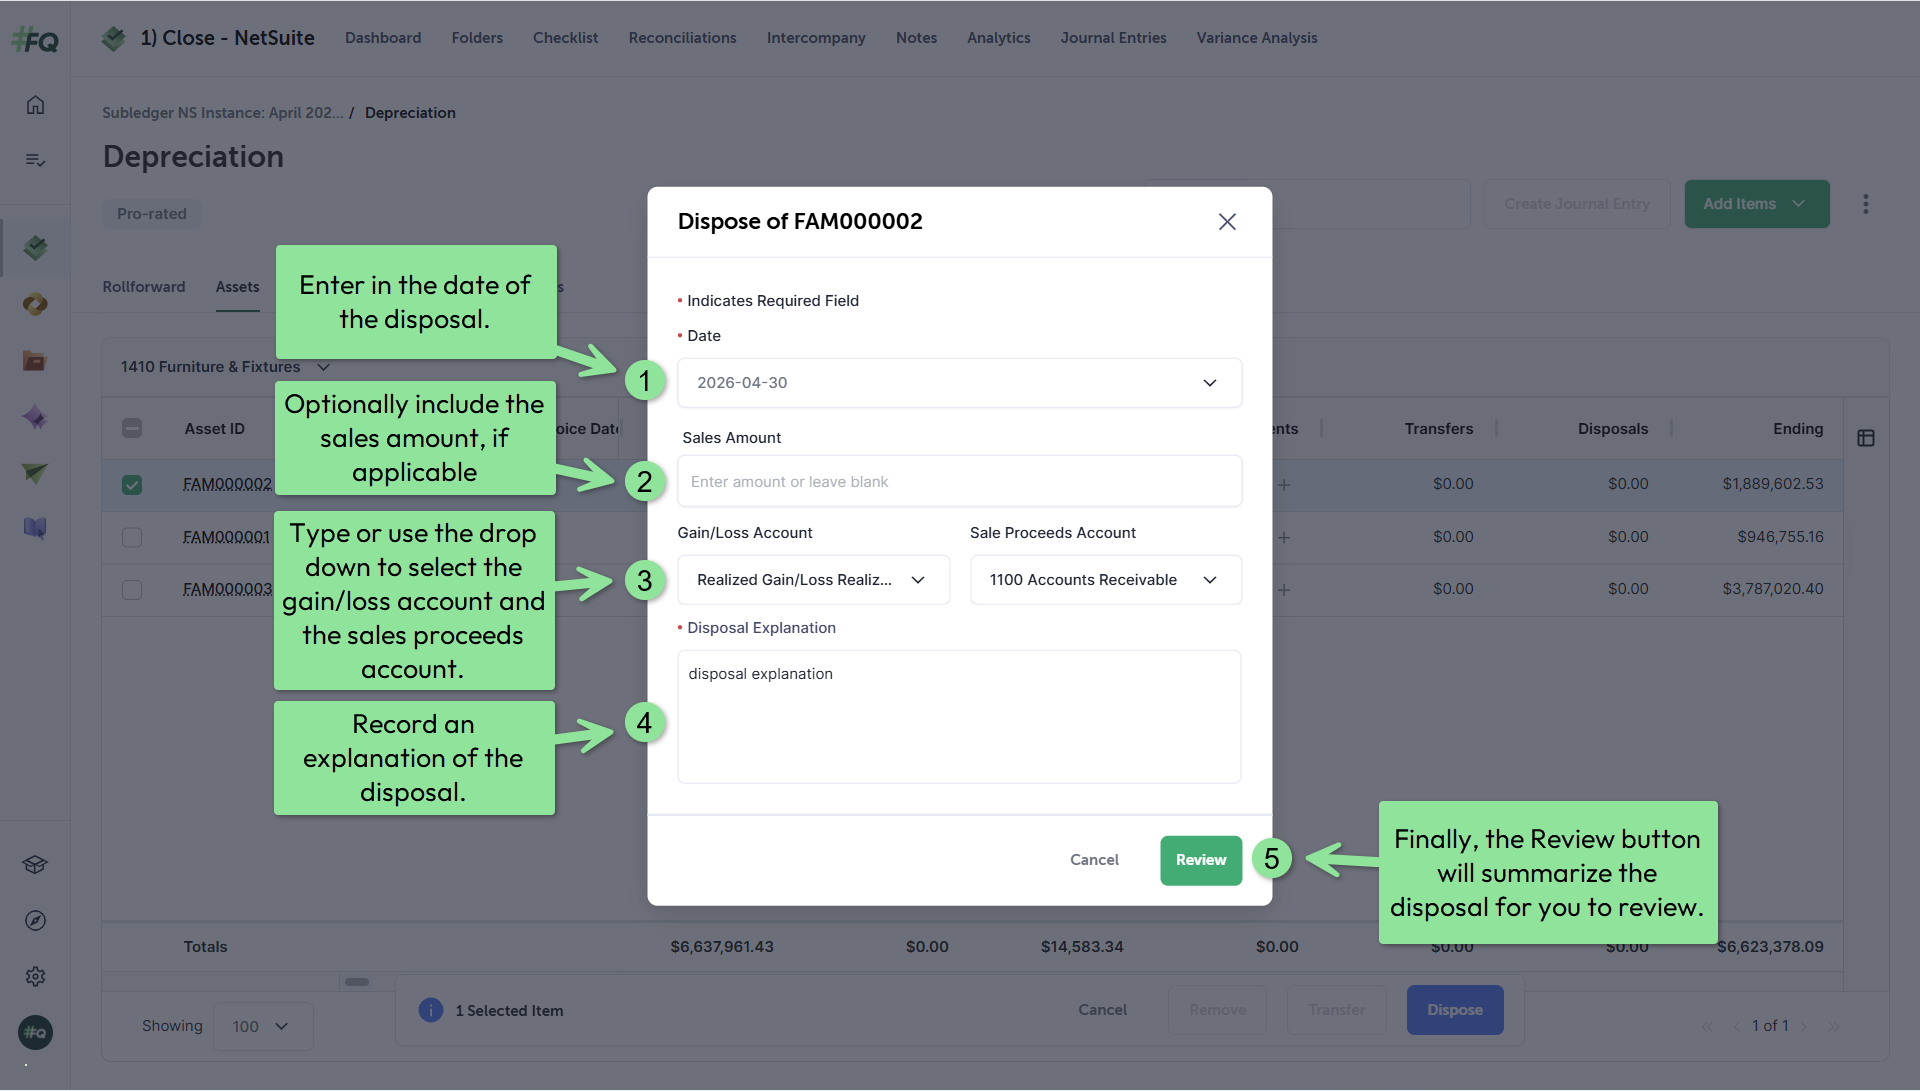Open the checklist icon in sidebar
Screen dimensions: 1920x1091
(x=35, y=160)
